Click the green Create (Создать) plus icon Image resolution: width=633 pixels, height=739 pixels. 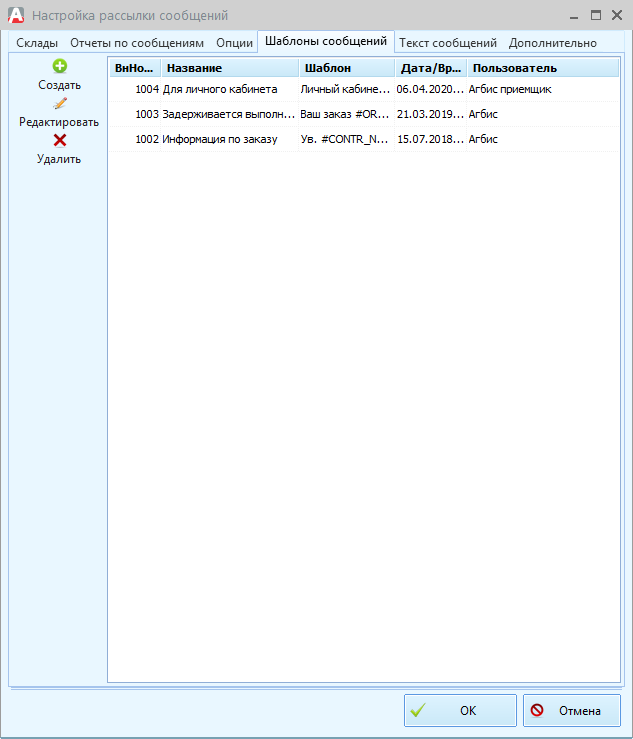(x=59, y=67)
